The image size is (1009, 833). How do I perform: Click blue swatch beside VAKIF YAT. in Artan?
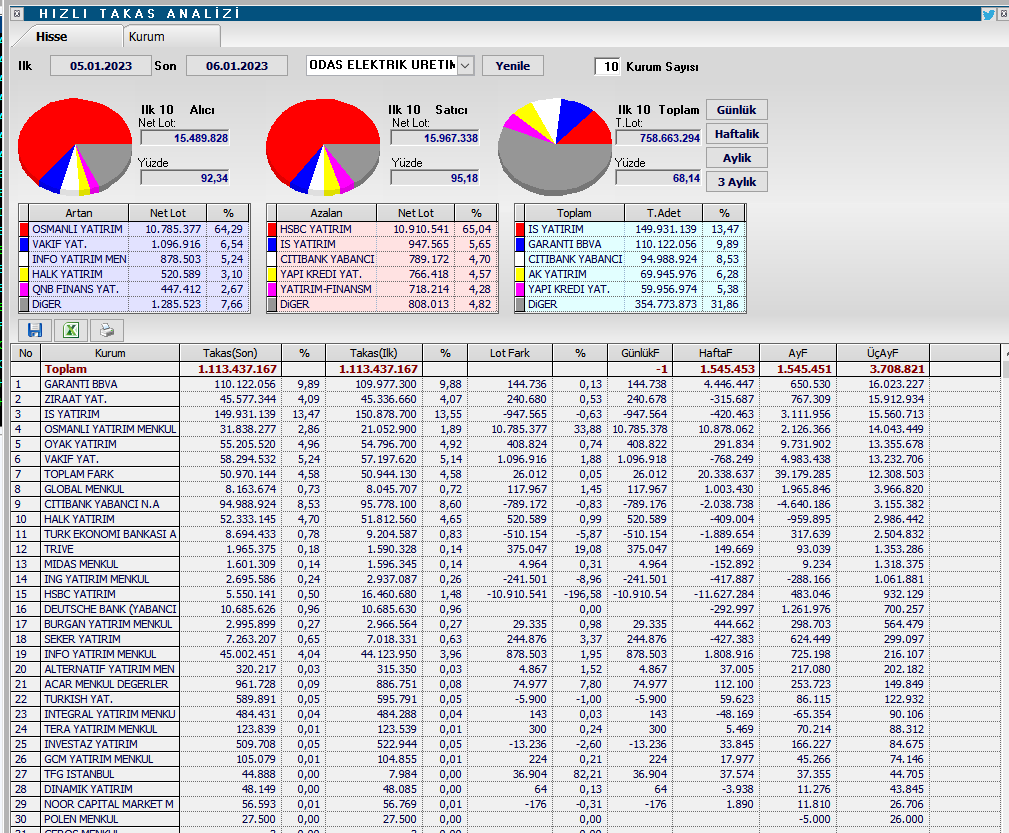pyautogui.click(x=24, y=244)
